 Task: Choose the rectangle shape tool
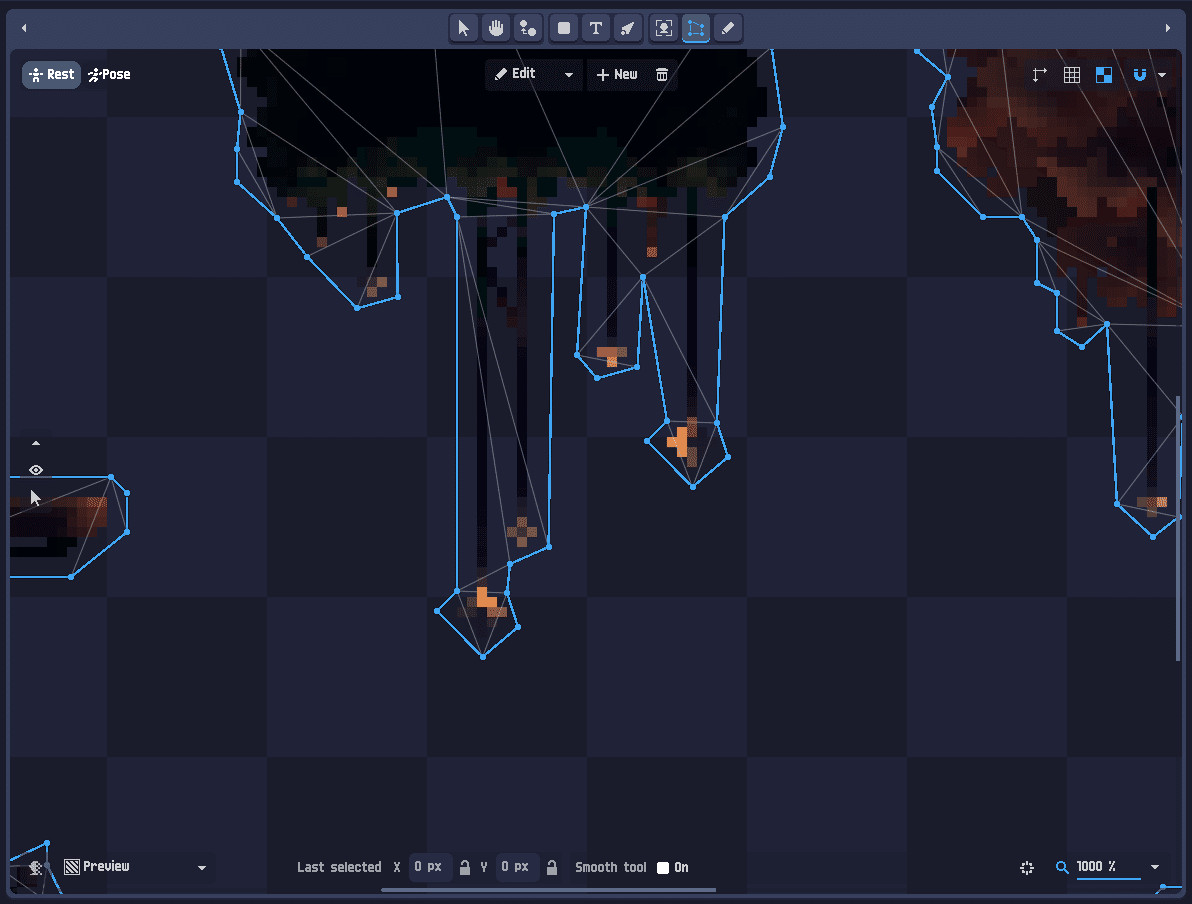click(x=564, y=29)
